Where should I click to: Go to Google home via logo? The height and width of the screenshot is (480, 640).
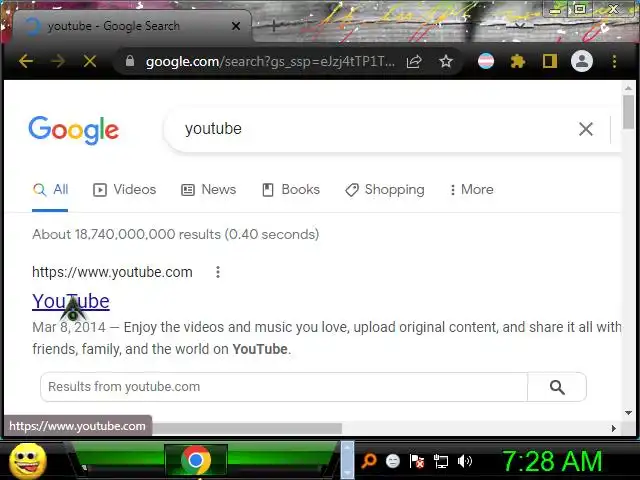(73, 130)
